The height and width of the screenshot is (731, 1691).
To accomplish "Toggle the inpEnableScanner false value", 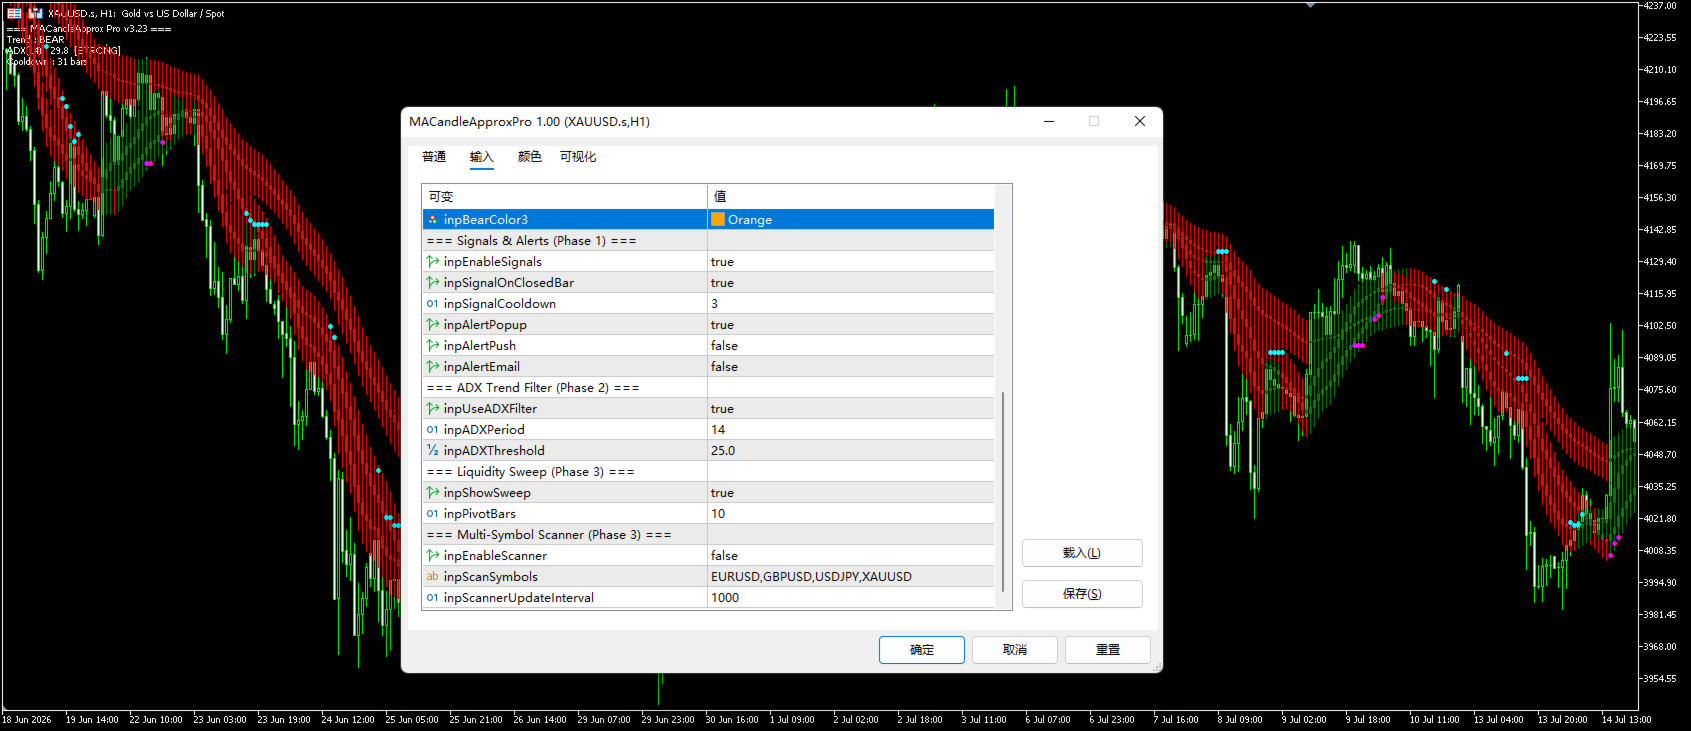I will coord(850,556).
